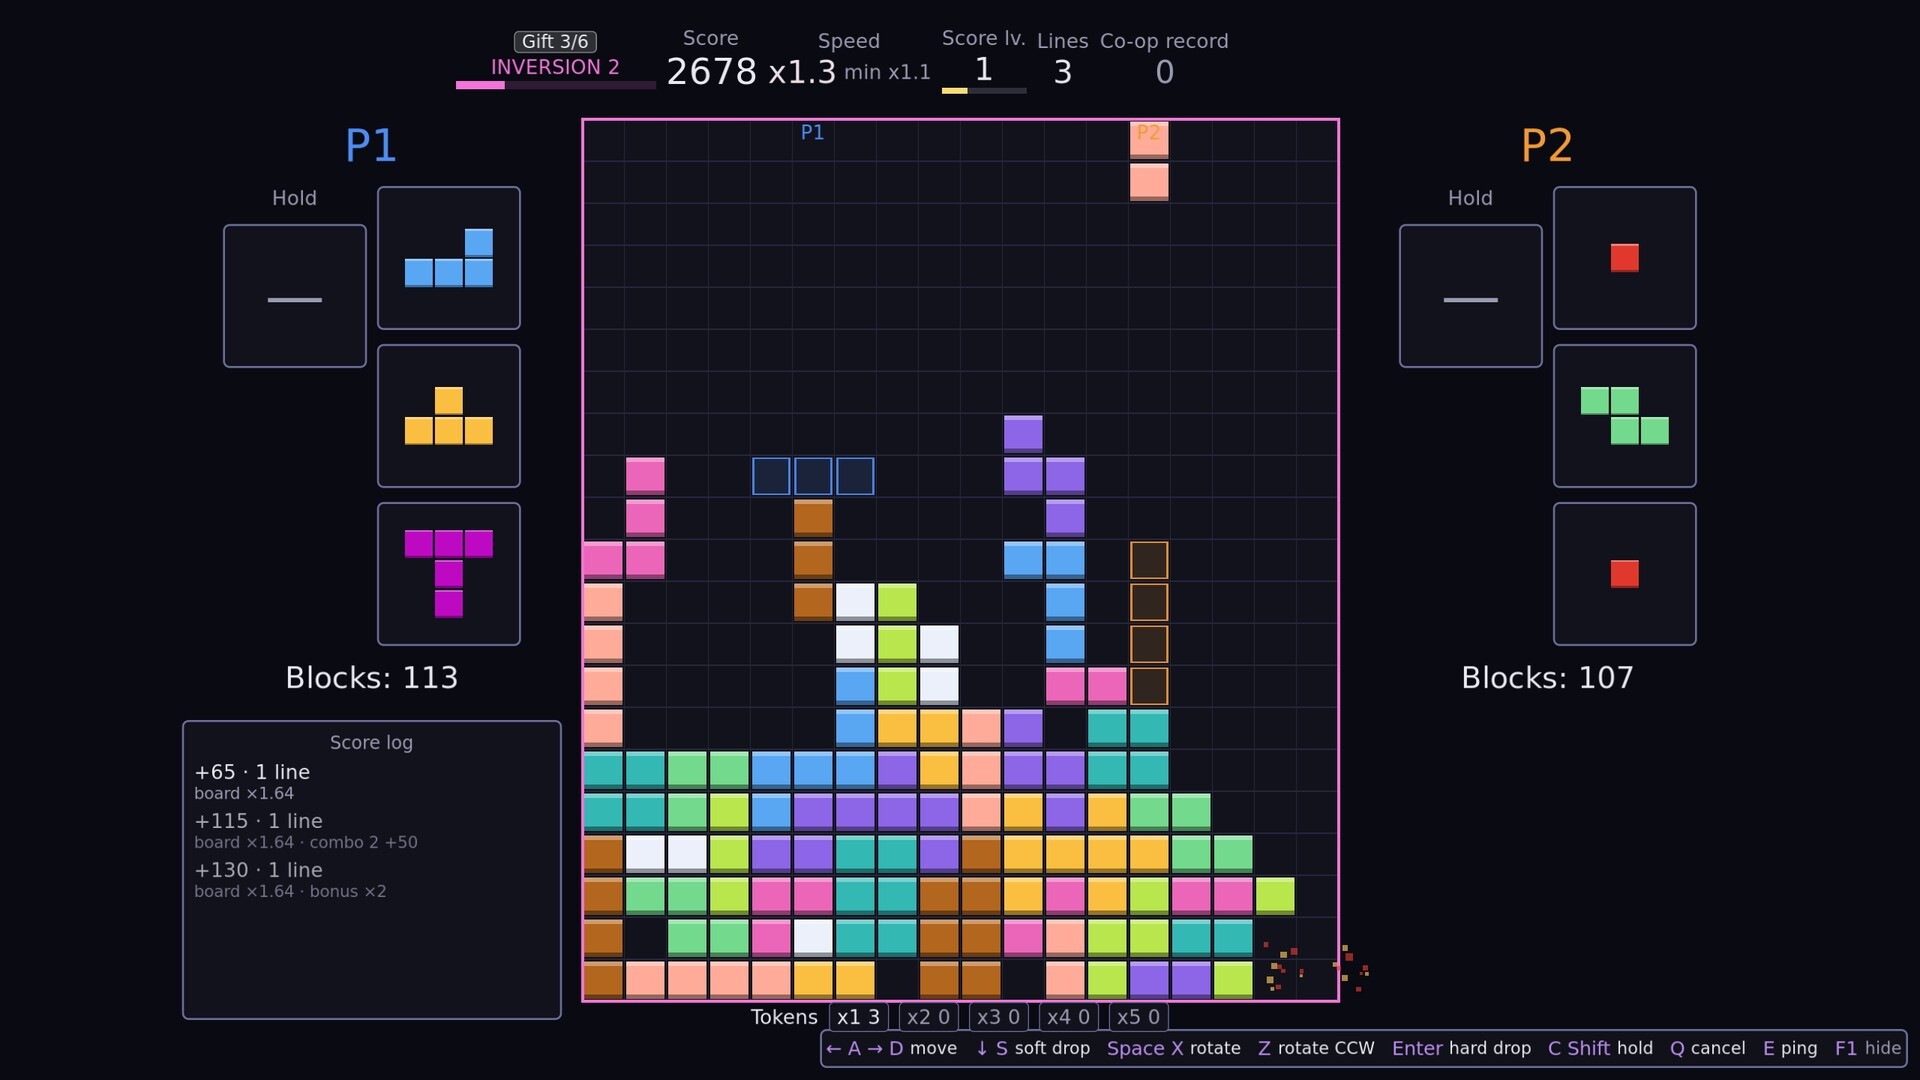The width and height of the screenshot is (1920, 1080).
Task: Select the x2 0 token
Action: [929, 1017]
